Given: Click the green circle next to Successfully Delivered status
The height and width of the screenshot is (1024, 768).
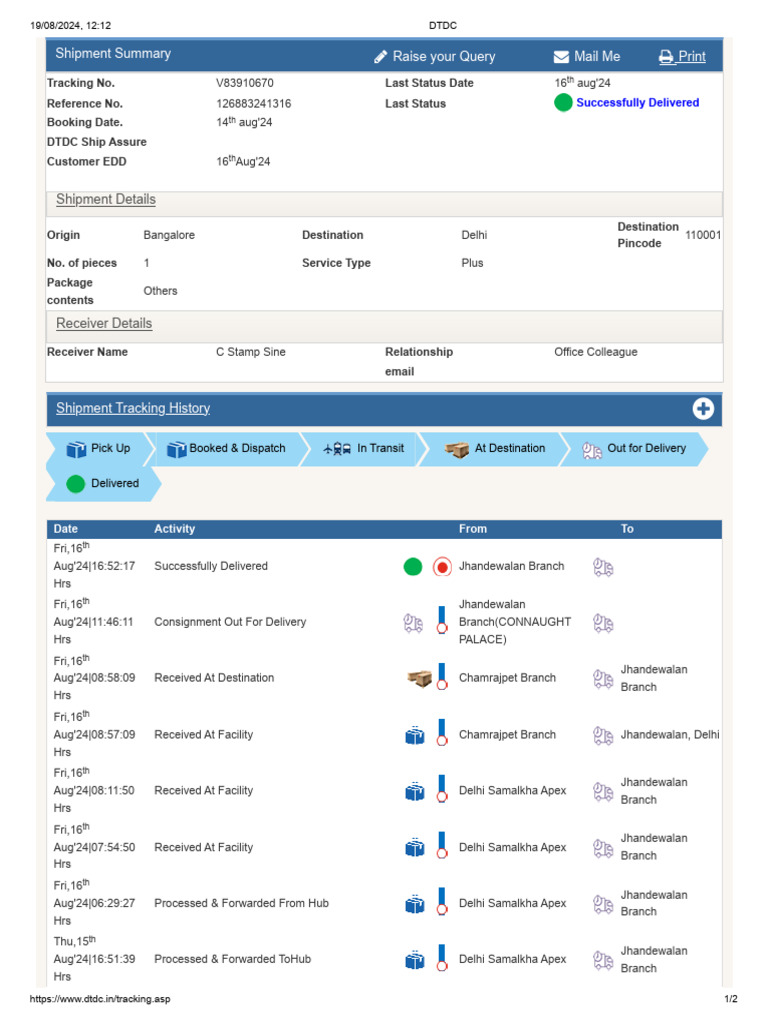Looking at the screenshot, I should coord(563,103).
